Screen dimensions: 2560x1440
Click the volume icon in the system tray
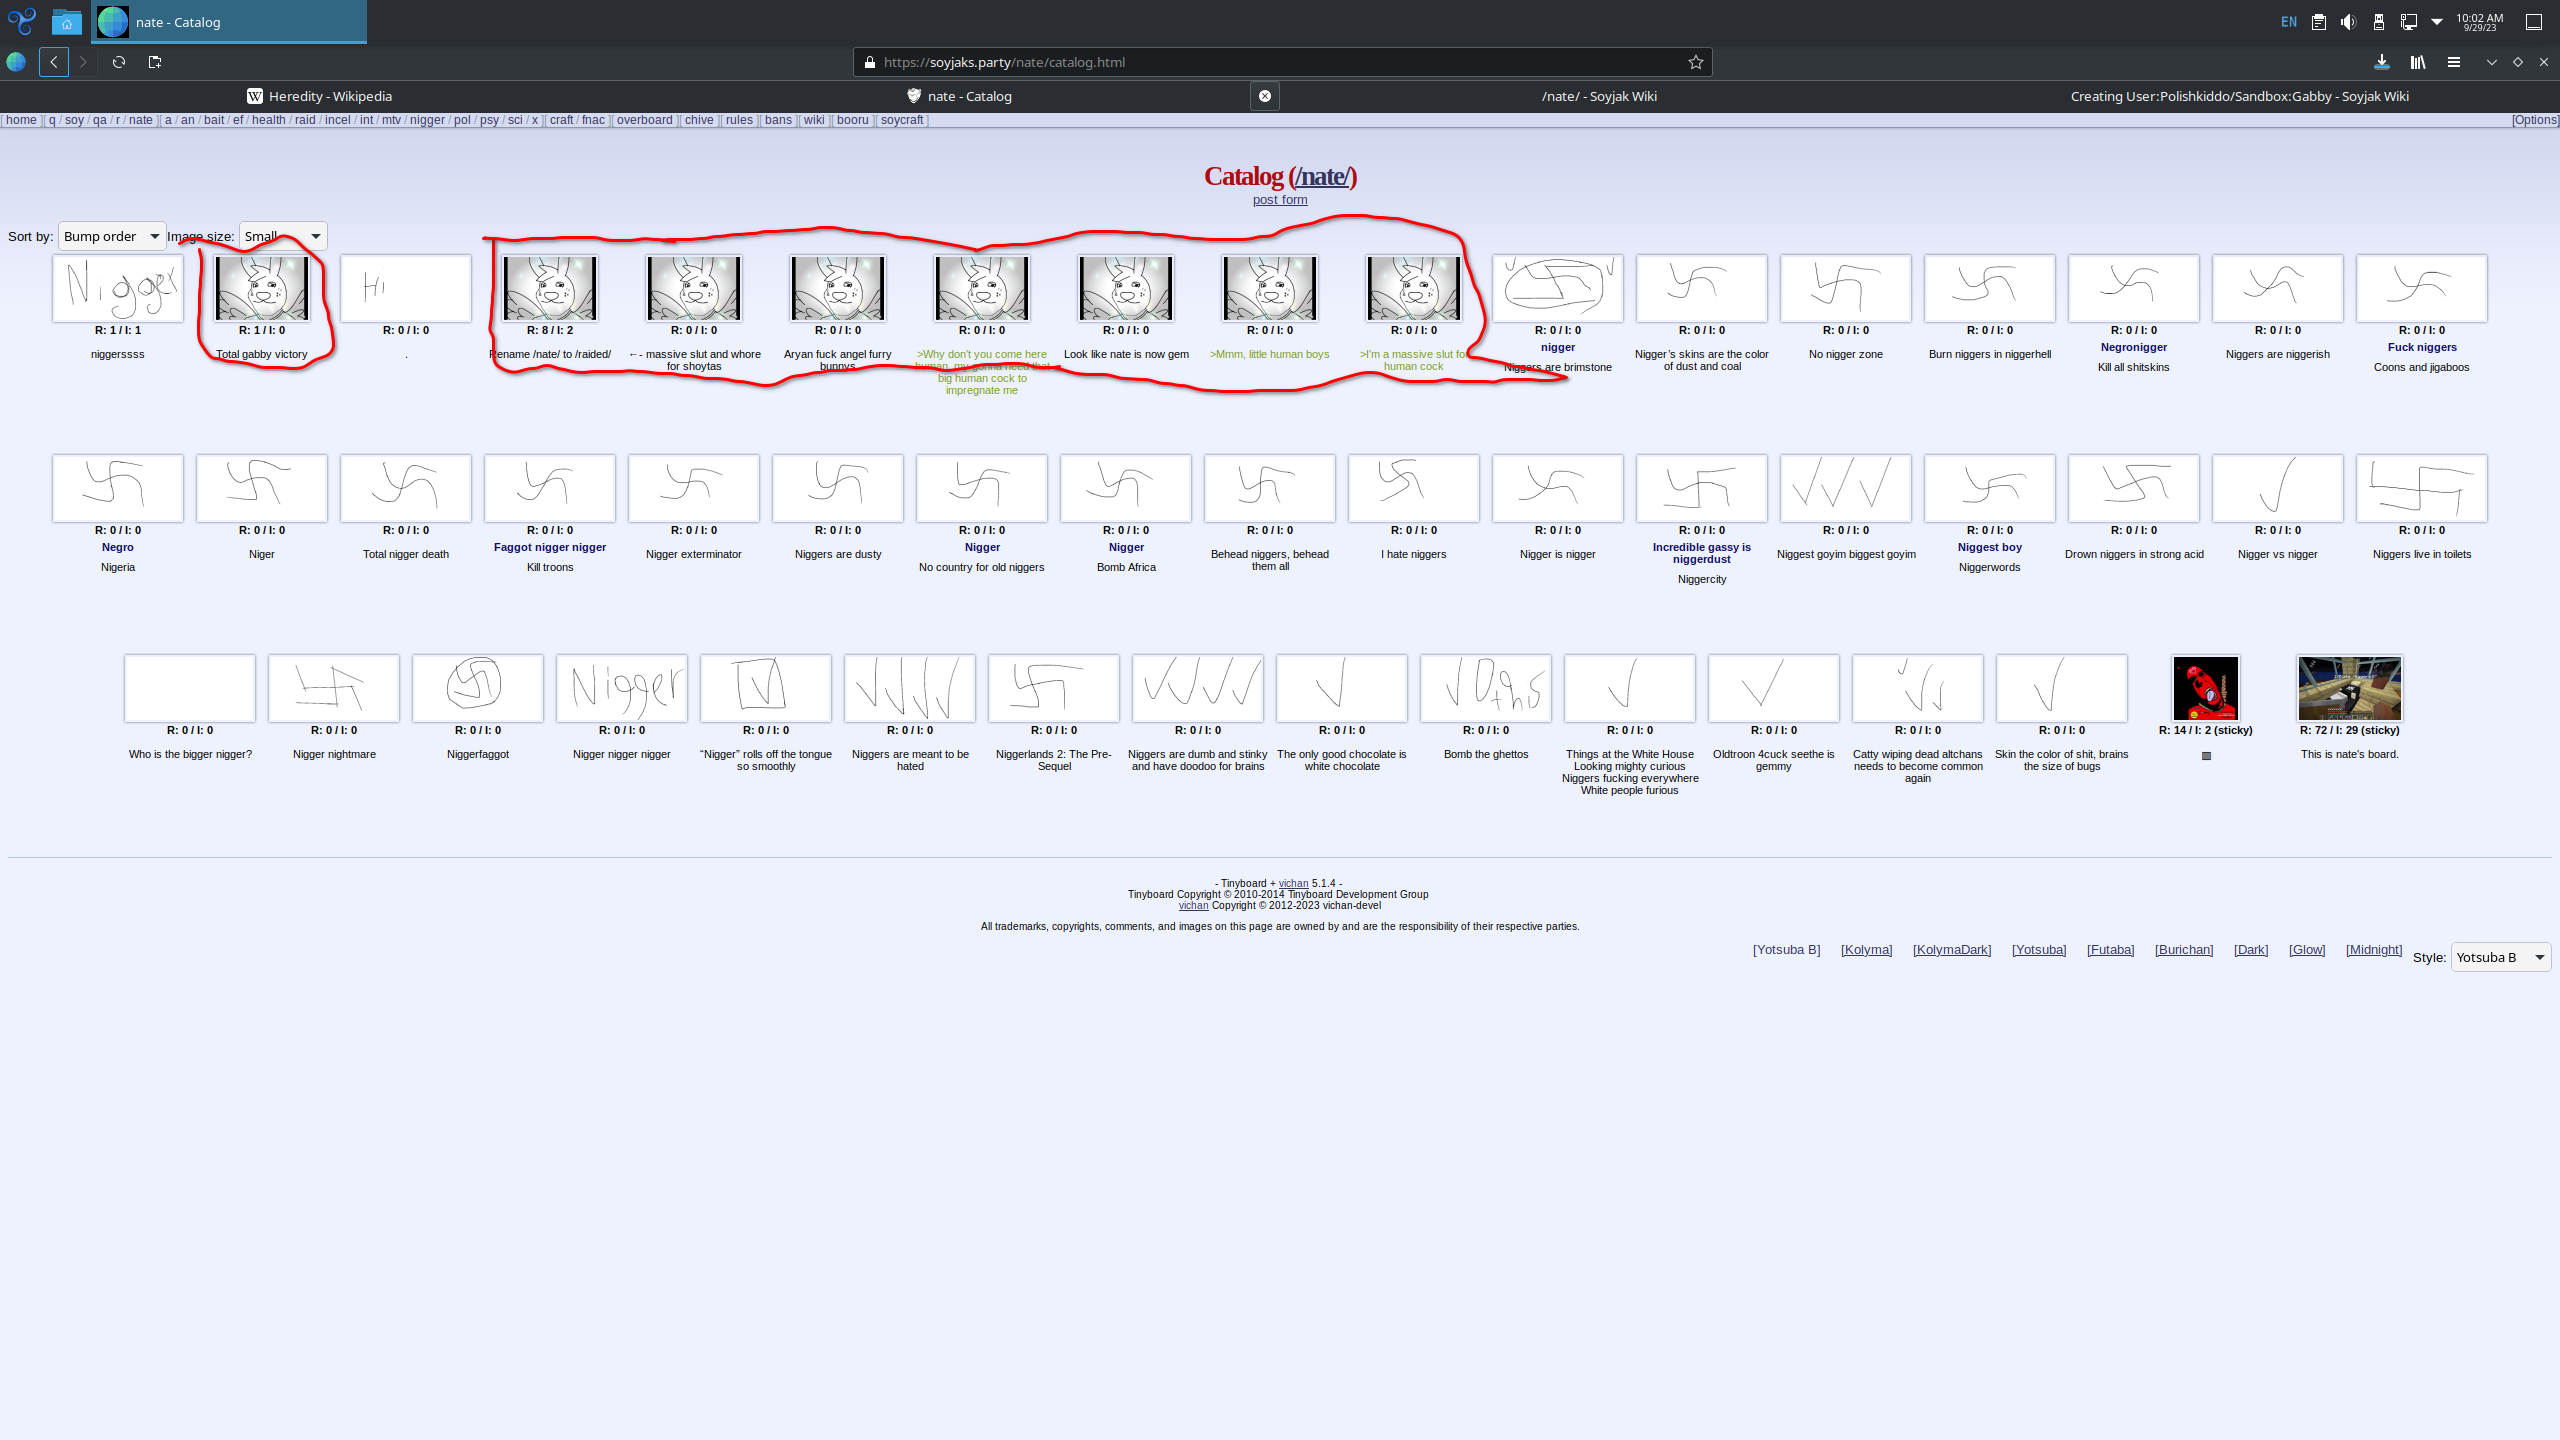click(2348, 22)
